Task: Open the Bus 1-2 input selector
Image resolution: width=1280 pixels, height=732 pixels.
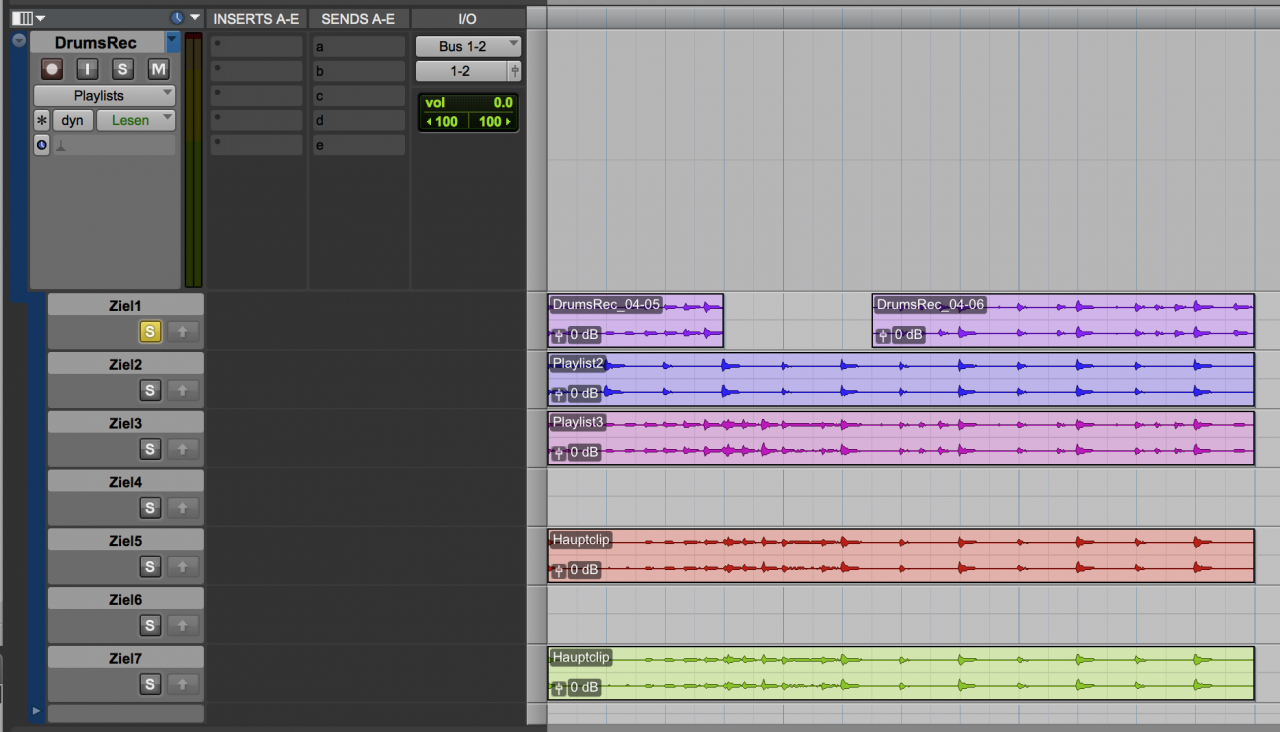Action: click(467, 46)
